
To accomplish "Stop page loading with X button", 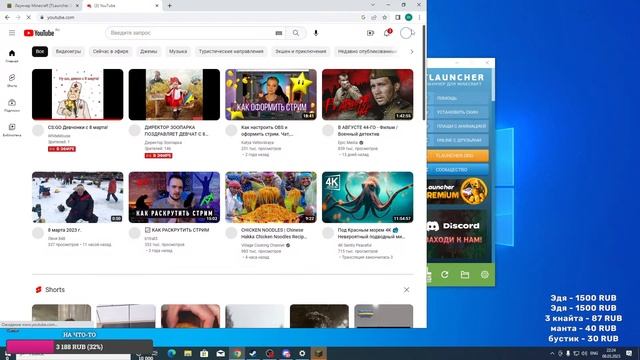I will 28,17.
